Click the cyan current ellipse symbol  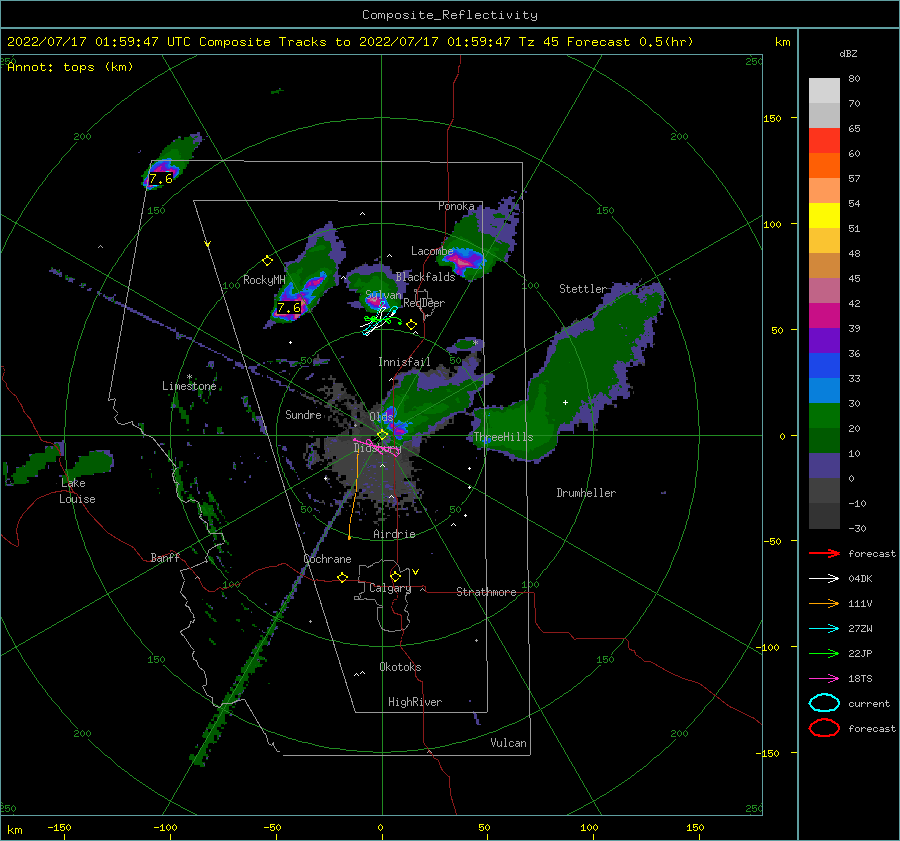824,703
